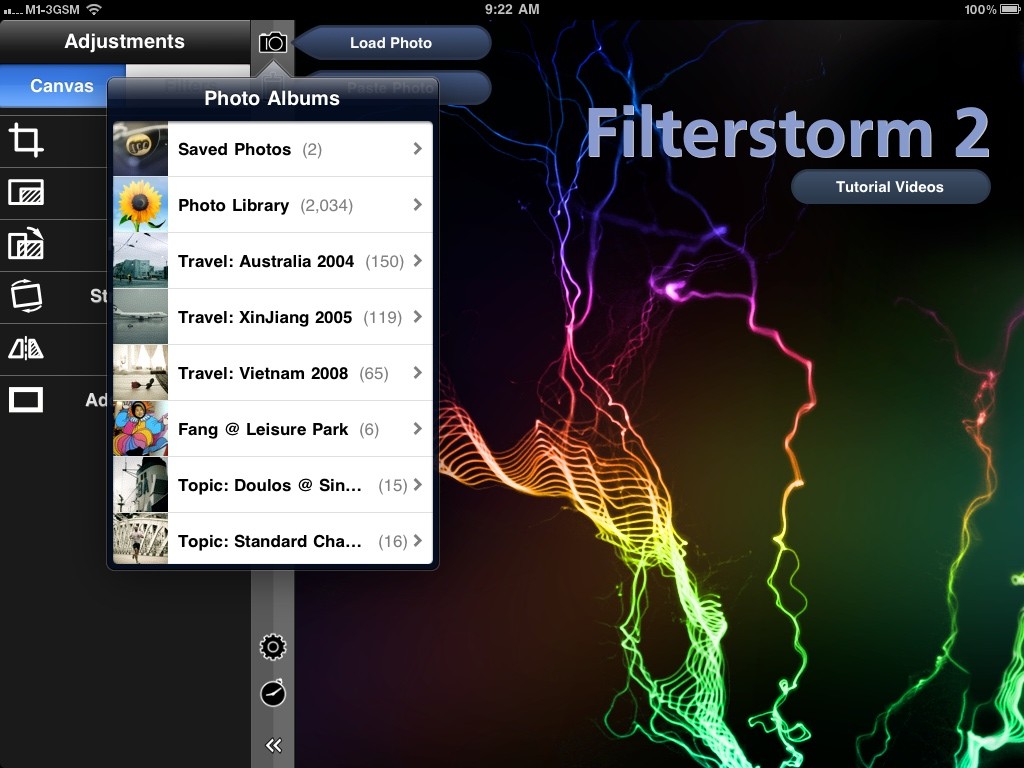Screen dimensions: 1024x768
Task: Select the Straighten rotate icon
Action: coord(26,296)
